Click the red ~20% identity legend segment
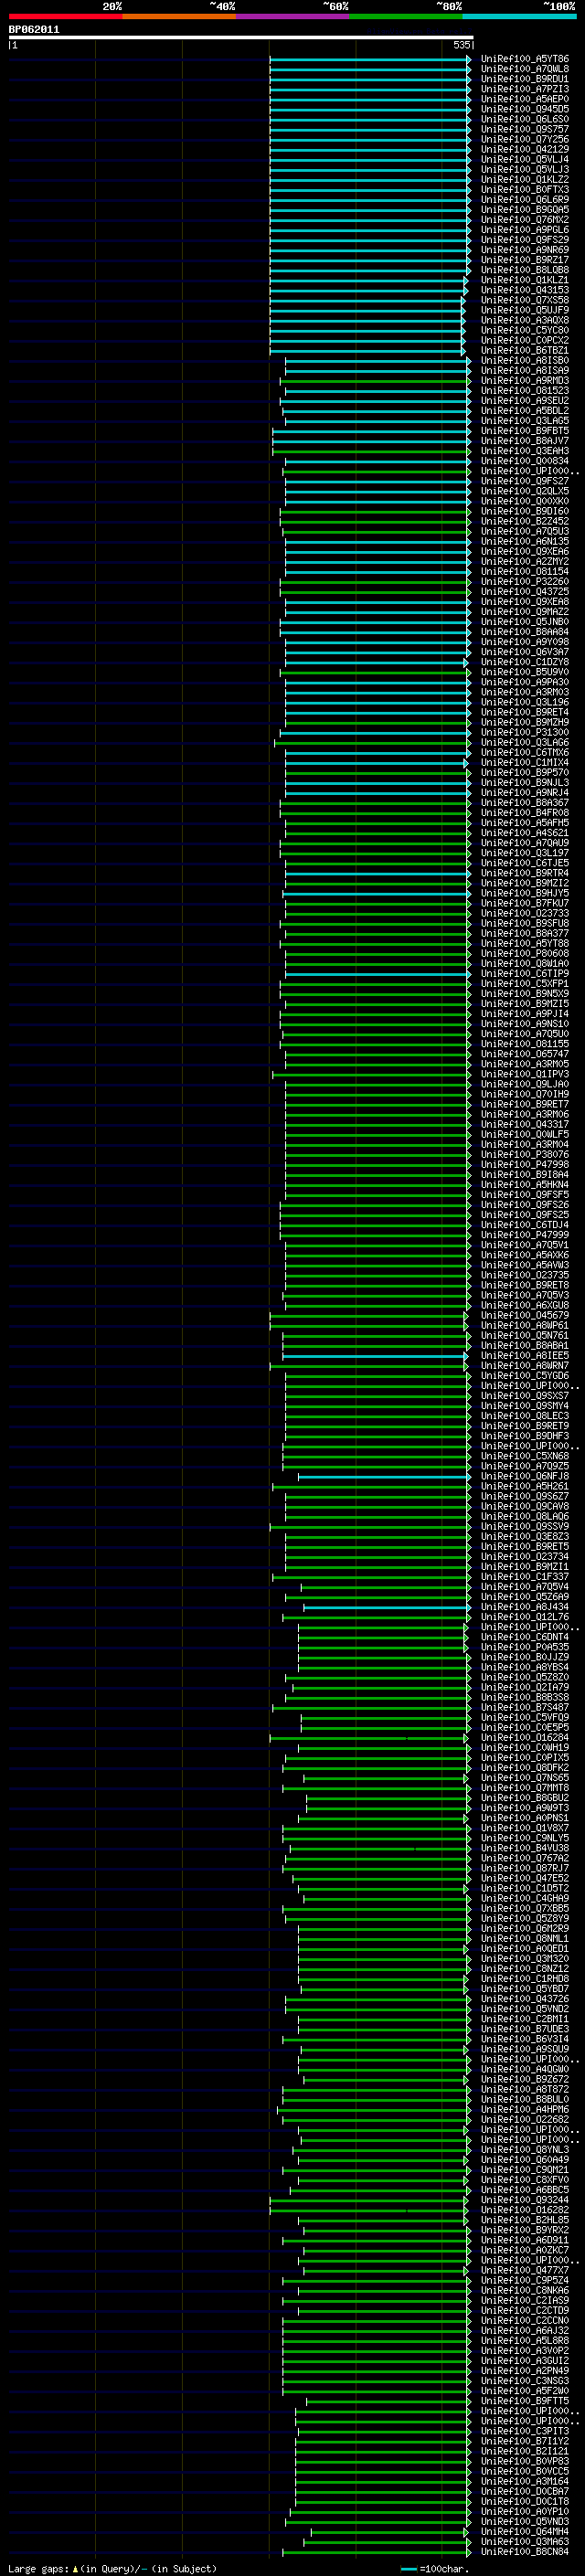Image resolution: width=585 pixels, height=2576 pixels. pyautogui.click(x=65, y=16)
